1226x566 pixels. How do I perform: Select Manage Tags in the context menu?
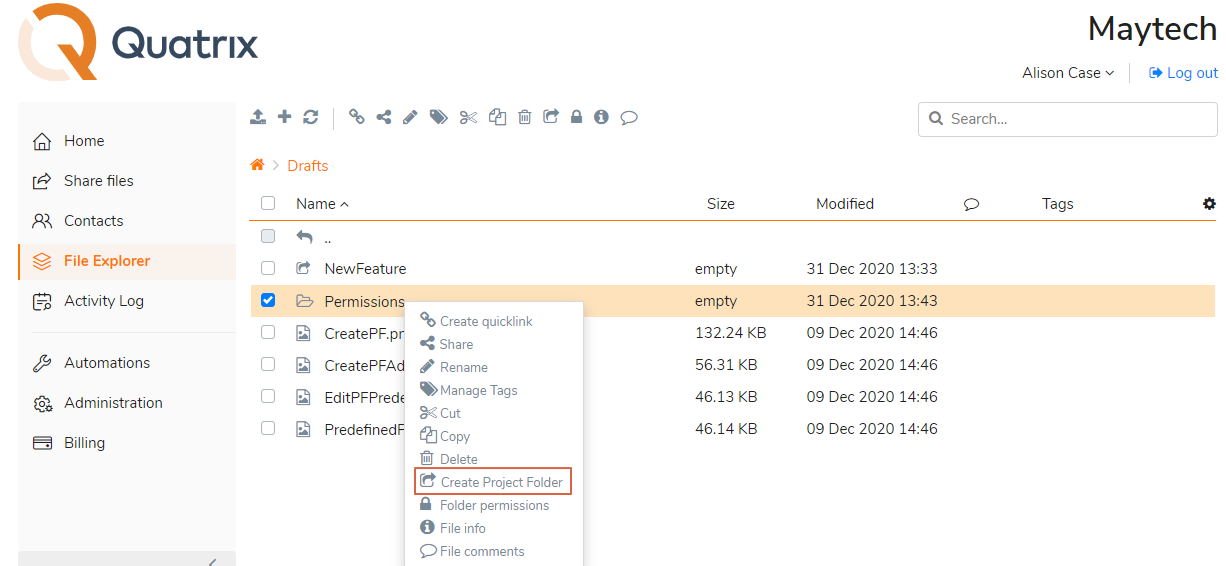coord(478,390)
